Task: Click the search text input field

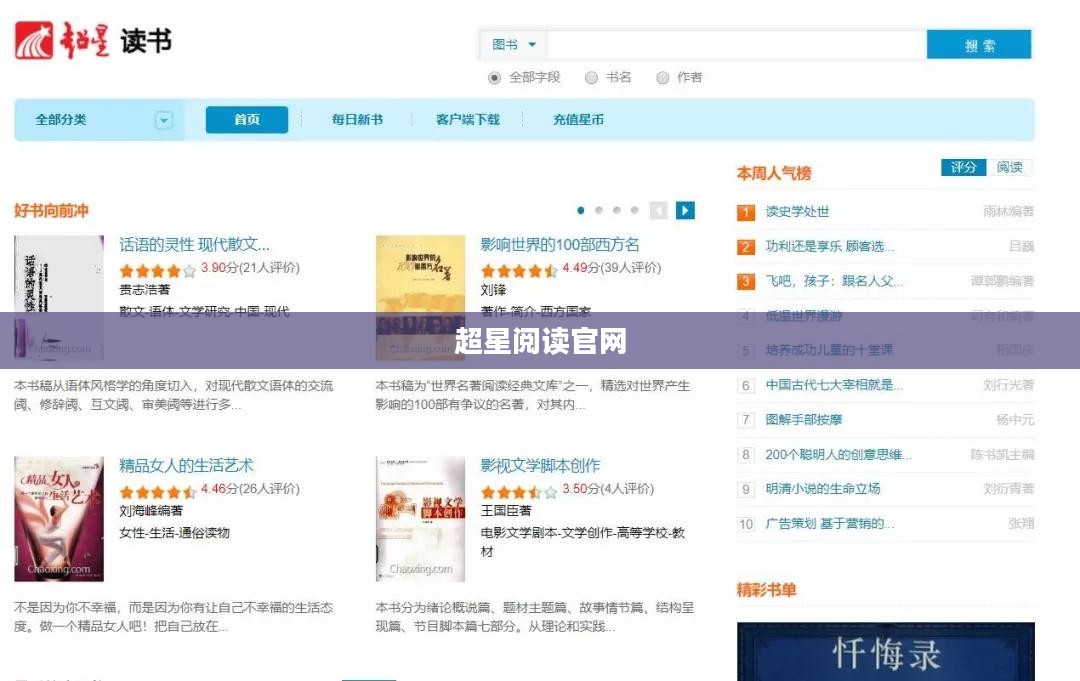Action: coord(736,45)
